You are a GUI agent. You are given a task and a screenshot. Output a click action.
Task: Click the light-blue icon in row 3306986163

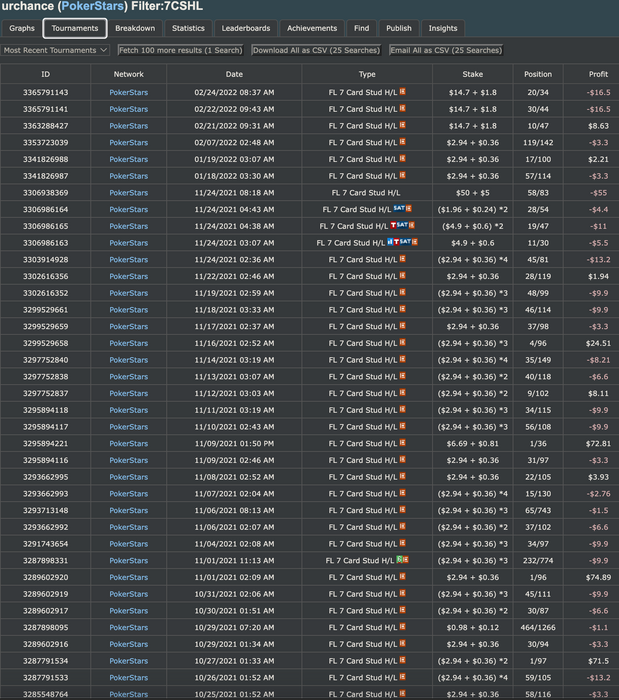(x=390, y=242)
